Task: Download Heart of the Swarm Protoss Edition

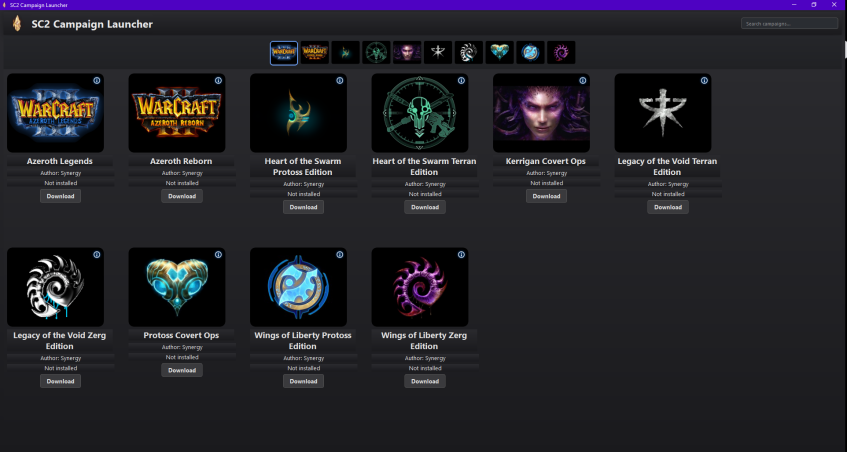Action: pyautogui.click(x=304, y=207)
